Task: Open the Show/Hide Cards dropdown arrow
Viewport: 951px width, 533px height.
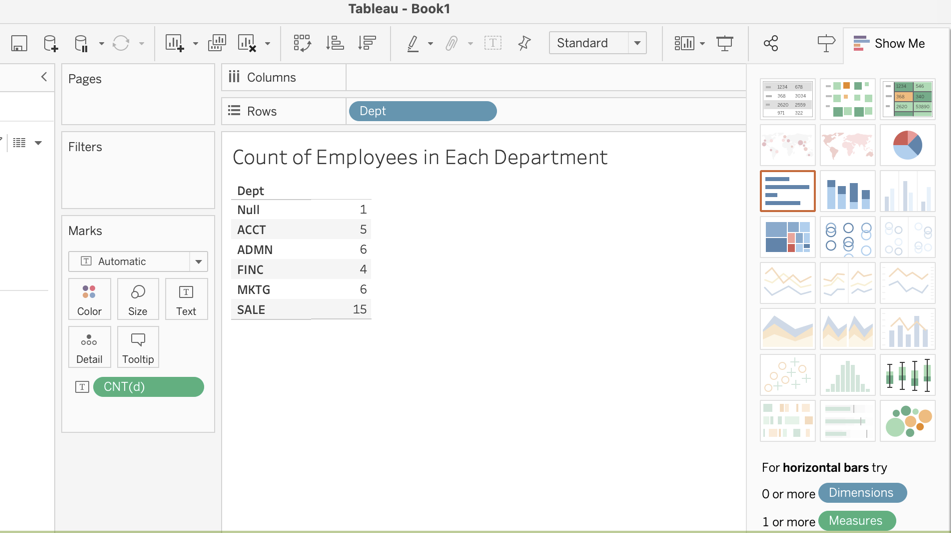Action: 702,44
